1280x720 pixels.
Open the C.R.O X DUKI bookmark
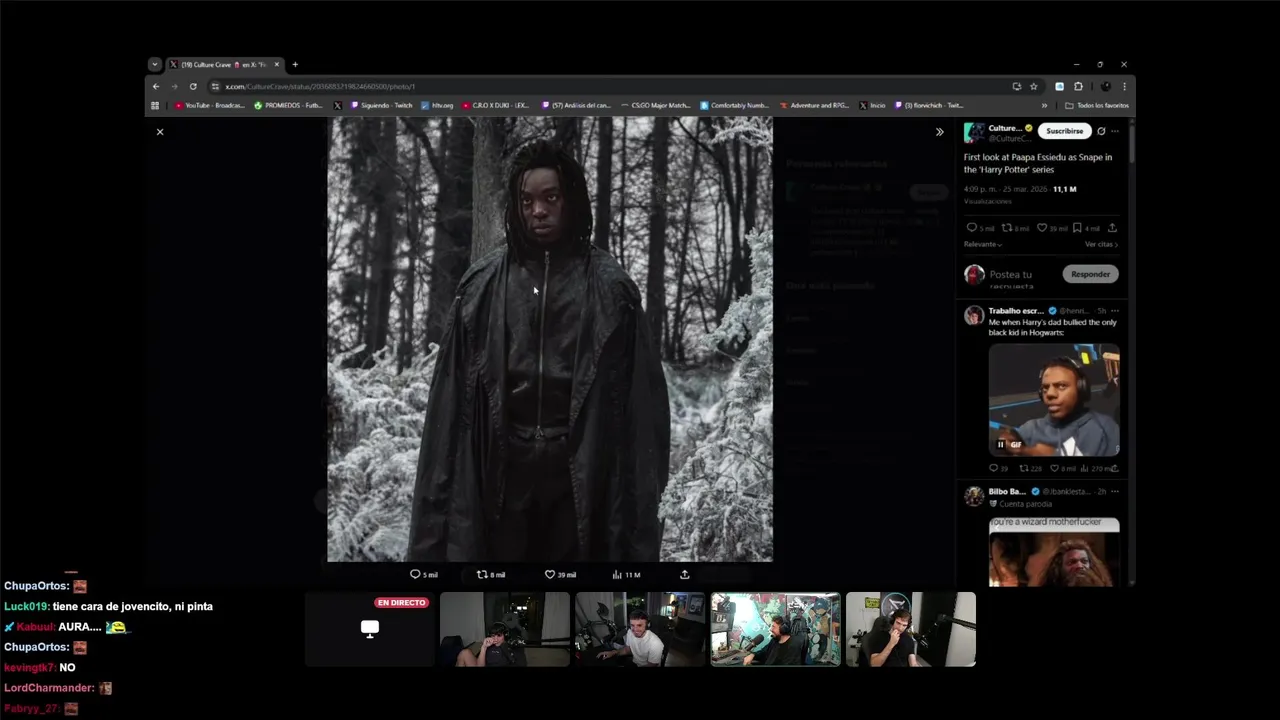pos(495,105)
